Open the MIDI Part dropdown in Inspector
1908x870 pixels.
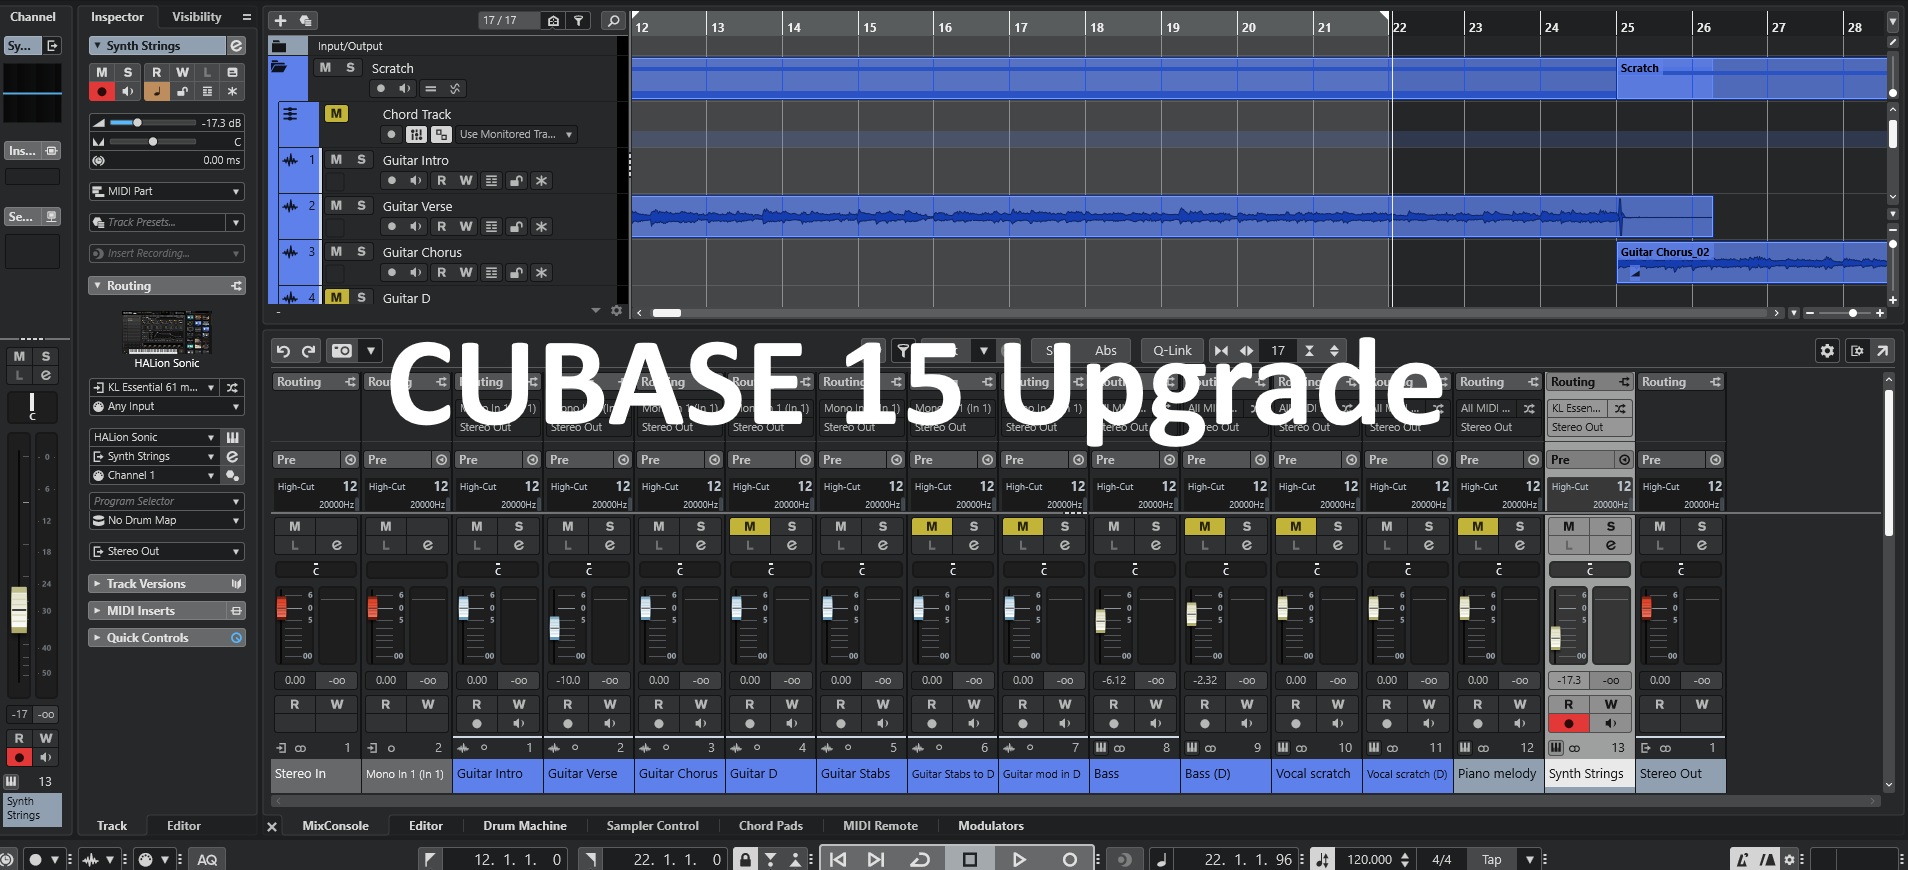click(x=167, y=191)
